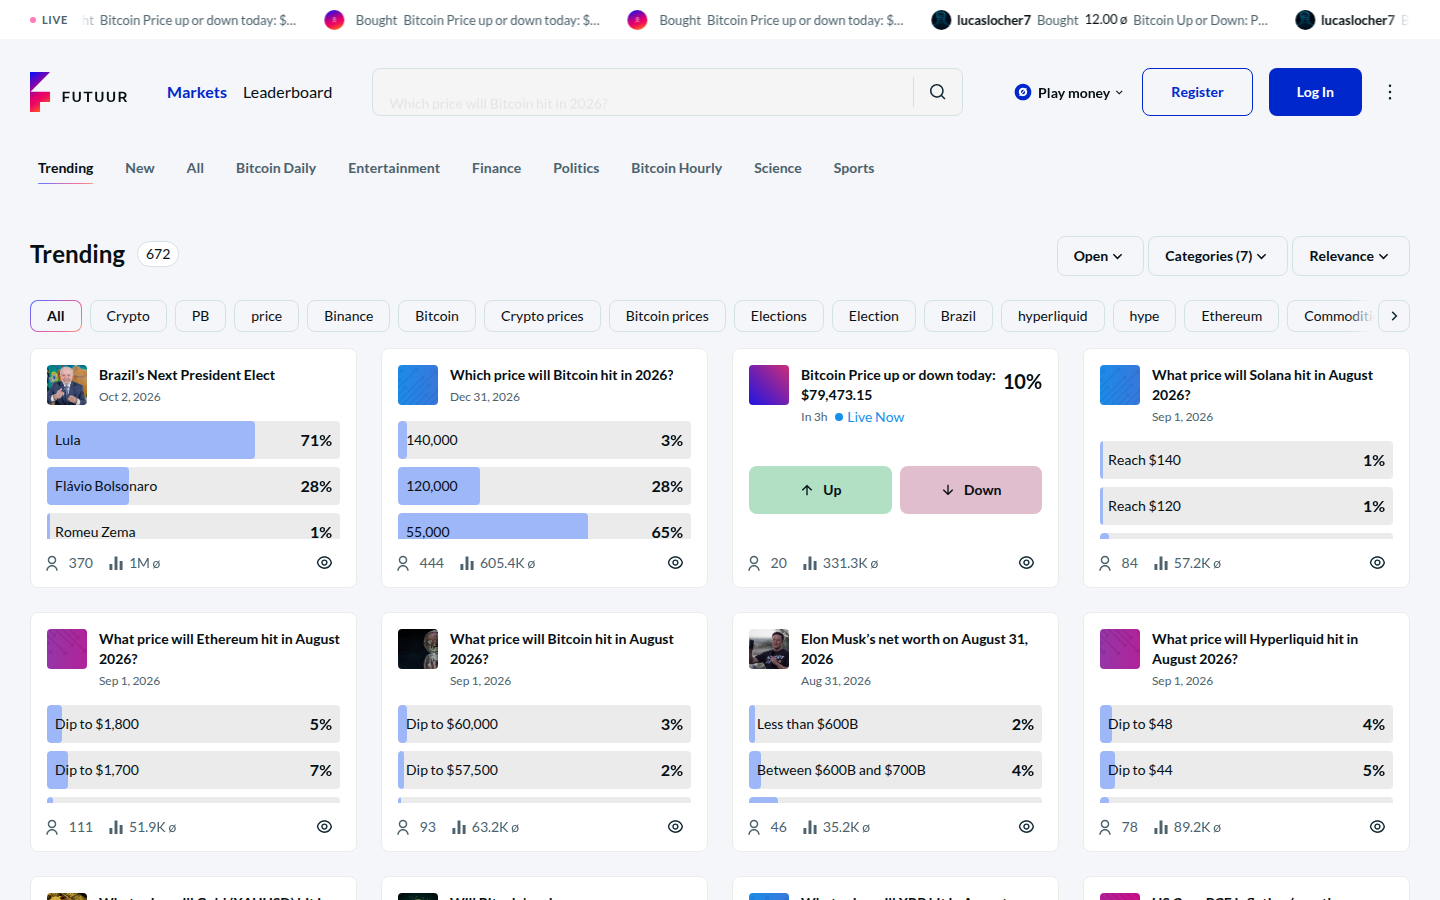Filter by the Crypto chip
1440x900 pixels.
[x=128, y=316]
